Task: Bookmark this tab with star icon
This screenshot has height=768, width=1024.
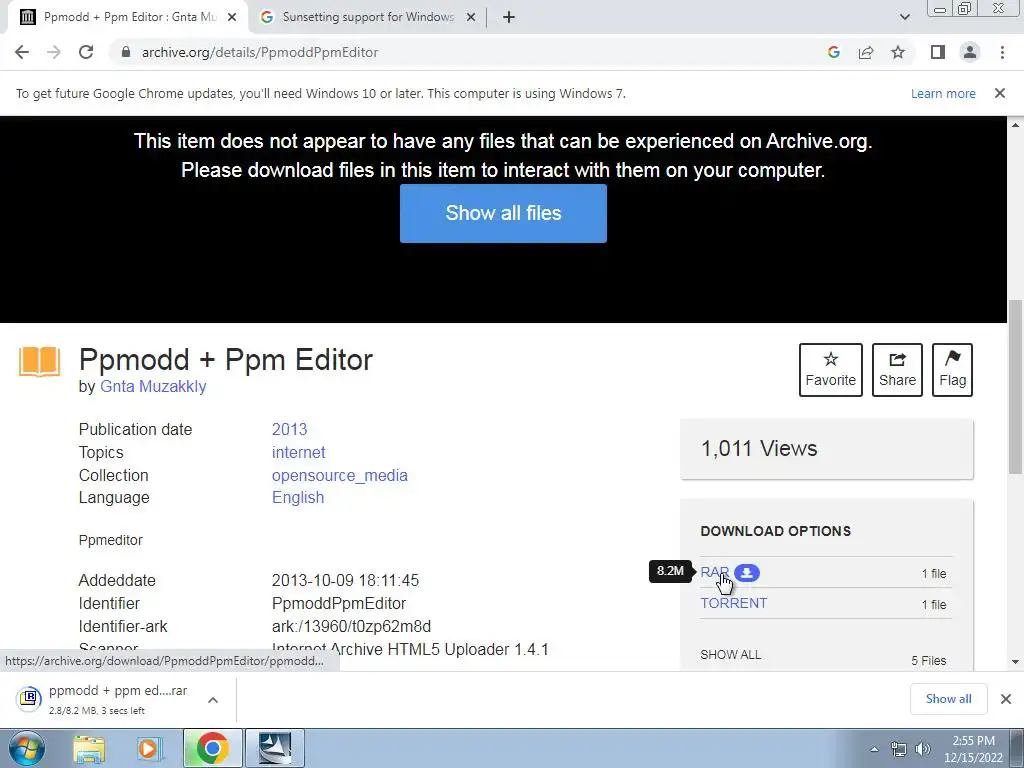Action: [x=898, y=52]
